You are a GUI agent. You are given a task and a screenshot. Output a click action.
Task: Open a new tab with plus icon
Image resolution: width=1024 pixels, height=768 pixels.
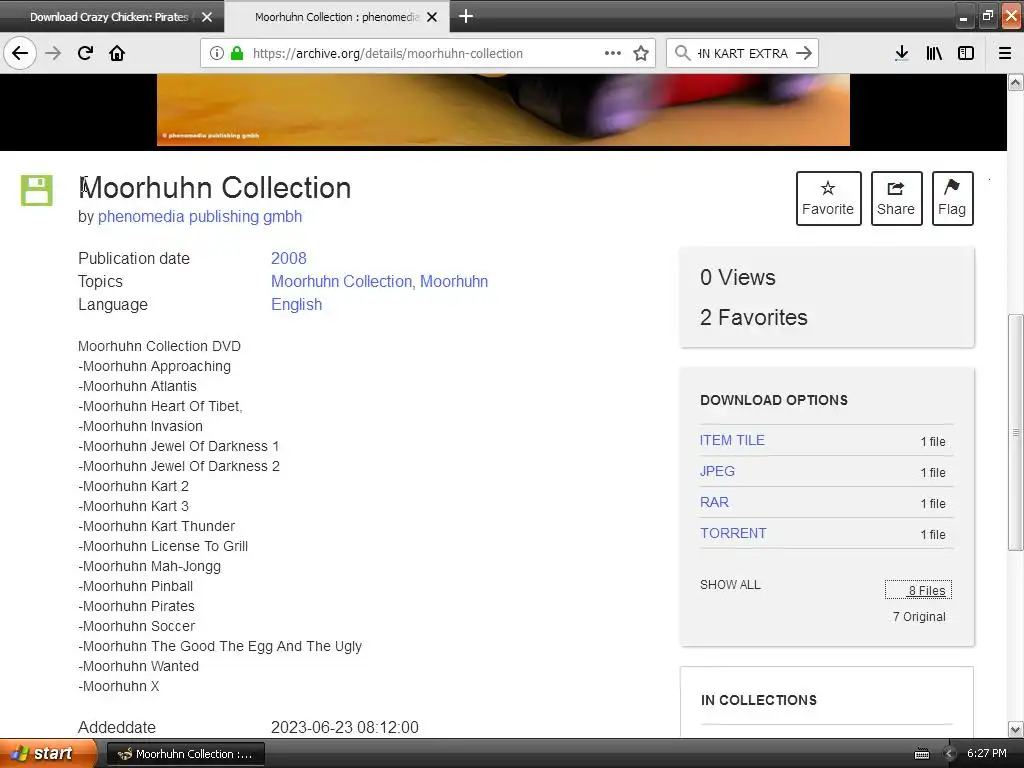tap(466, 16)
